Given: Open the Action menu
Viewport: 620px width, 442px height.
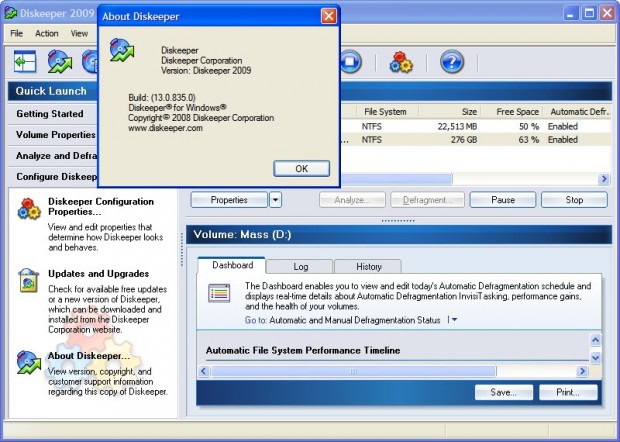Looking at the screenshot, I should (x=47, y=34).
